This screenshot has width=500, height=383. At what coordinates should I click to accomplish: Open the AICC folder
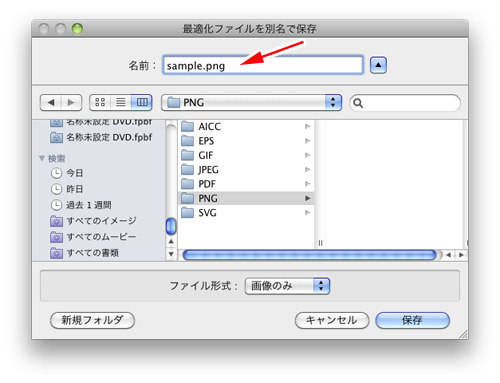point(246,126)
